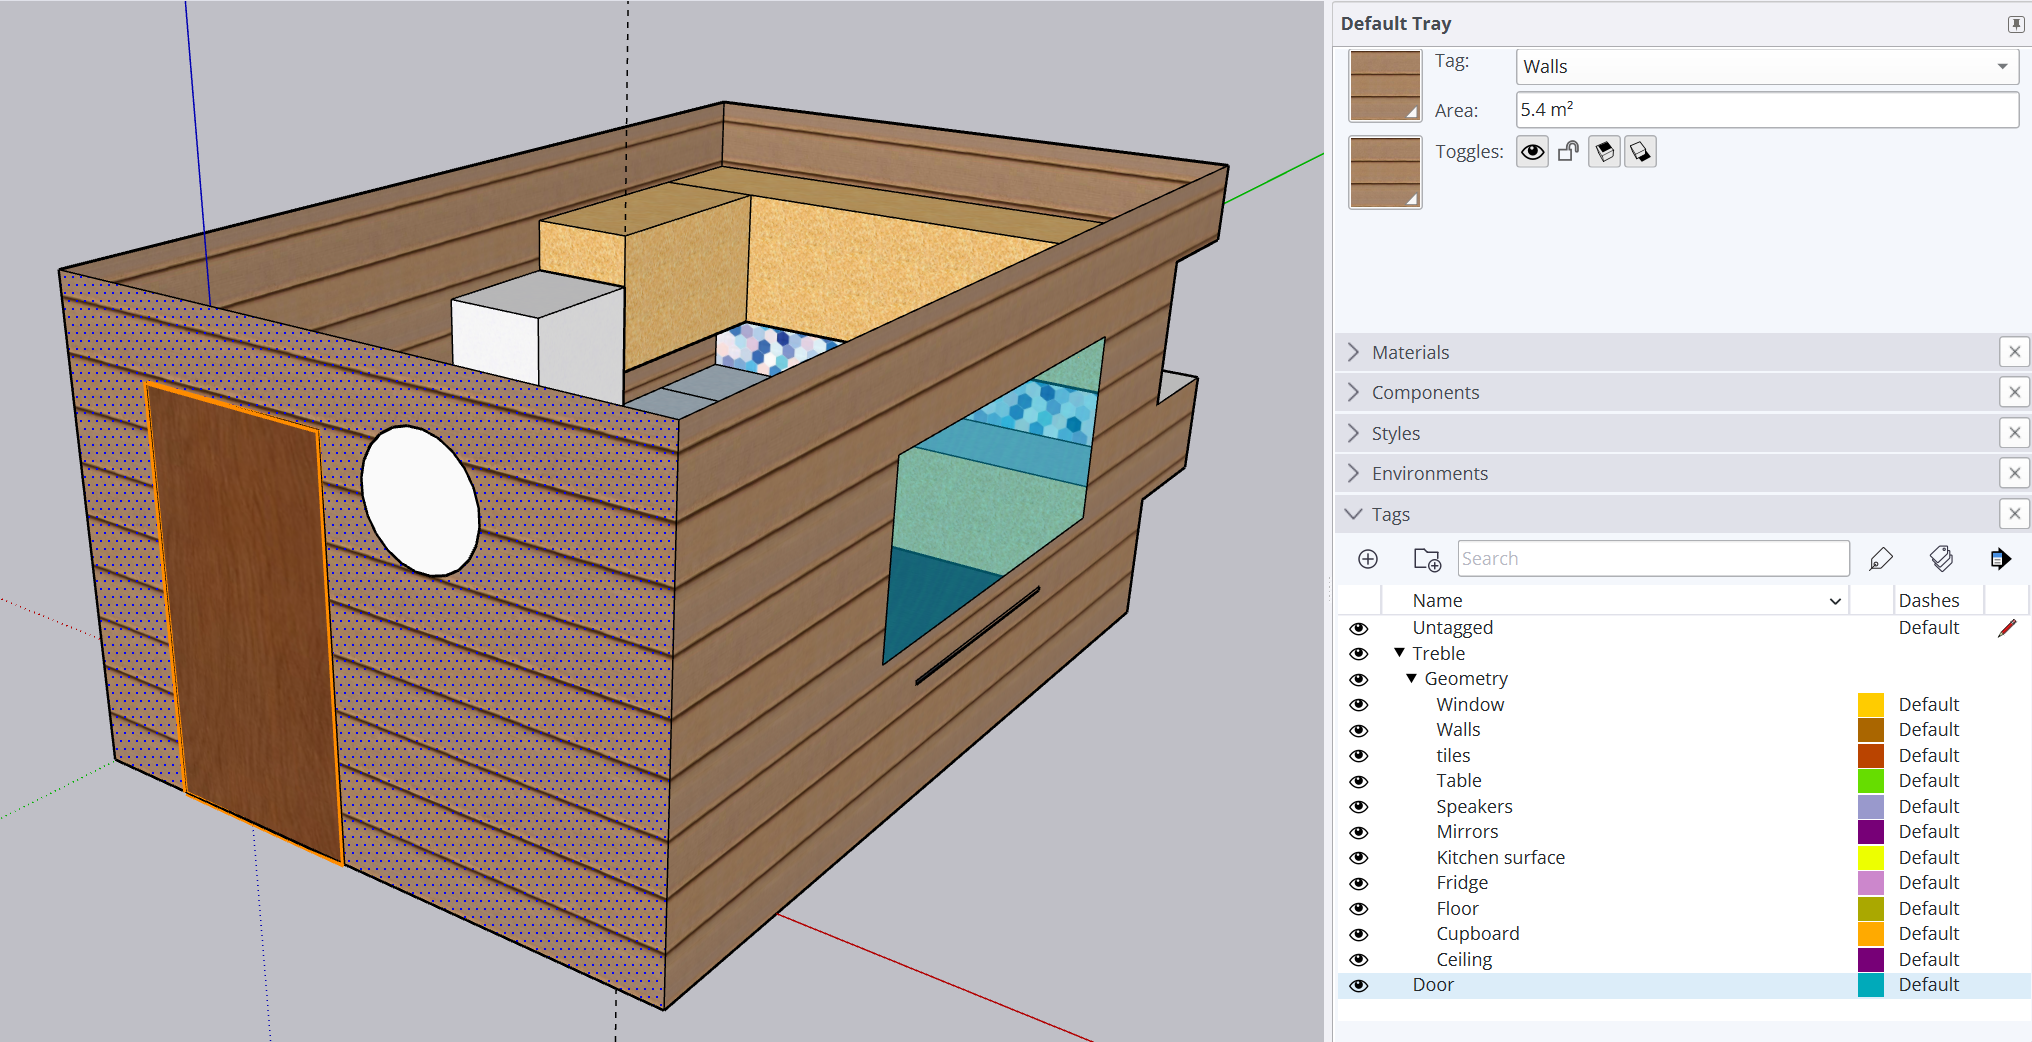This screenshot has height=1042, width=2032.
Task: Open the Tag dropdown showing Walls
Action: (1767, 67)
